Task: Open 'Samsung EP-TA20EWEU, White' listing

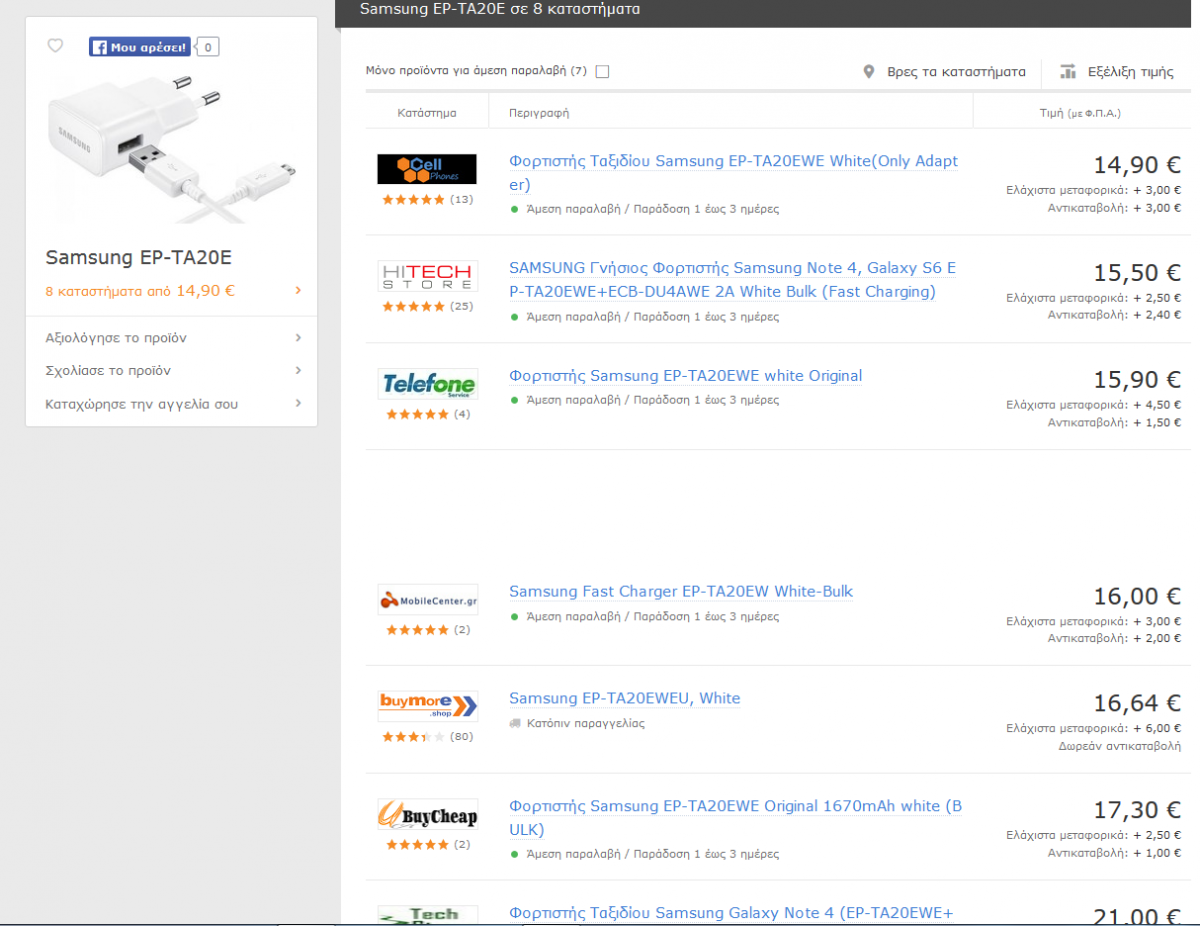Action: coord(625,699)
